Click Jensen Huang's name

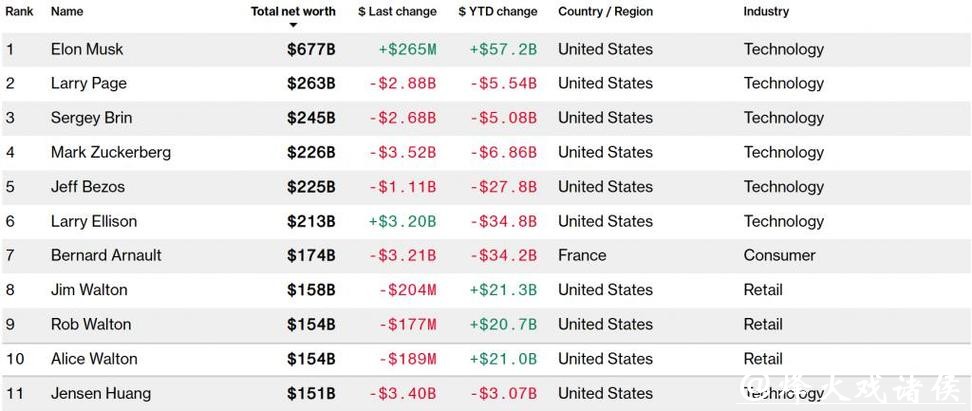click(x=100, y=393)
